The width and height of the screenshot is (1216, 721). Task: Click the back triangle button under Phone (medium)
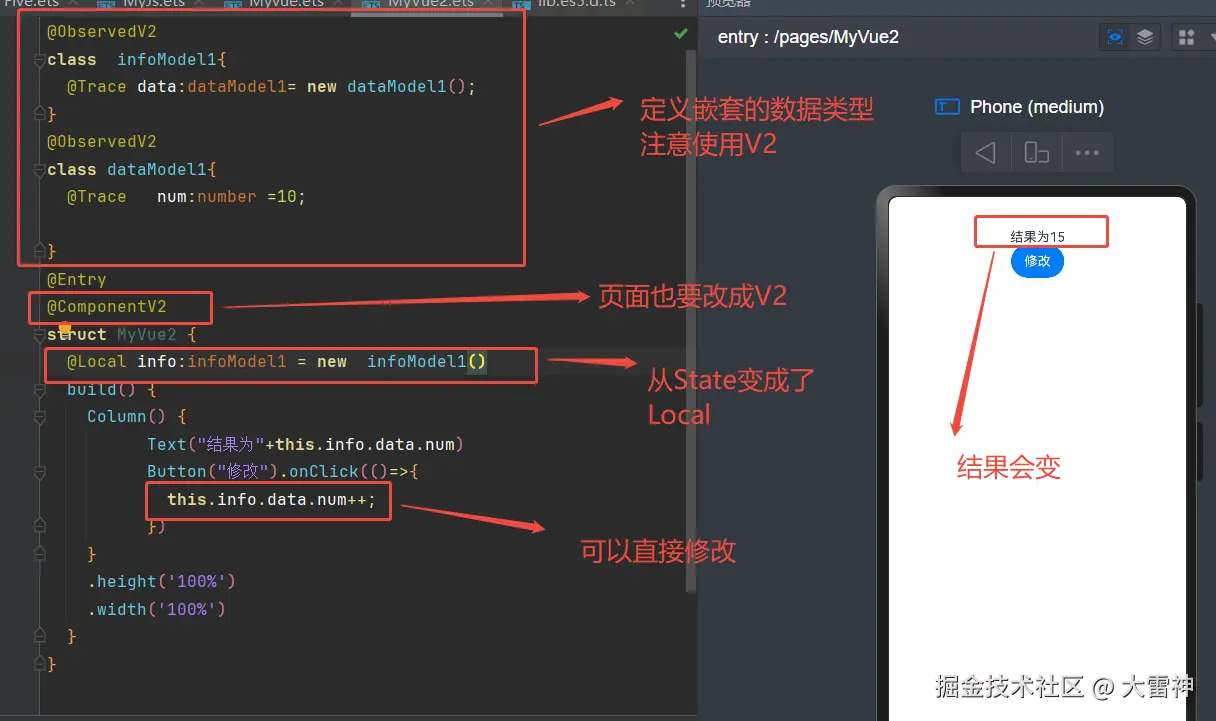pyautogui.click(x=985, y=153)
